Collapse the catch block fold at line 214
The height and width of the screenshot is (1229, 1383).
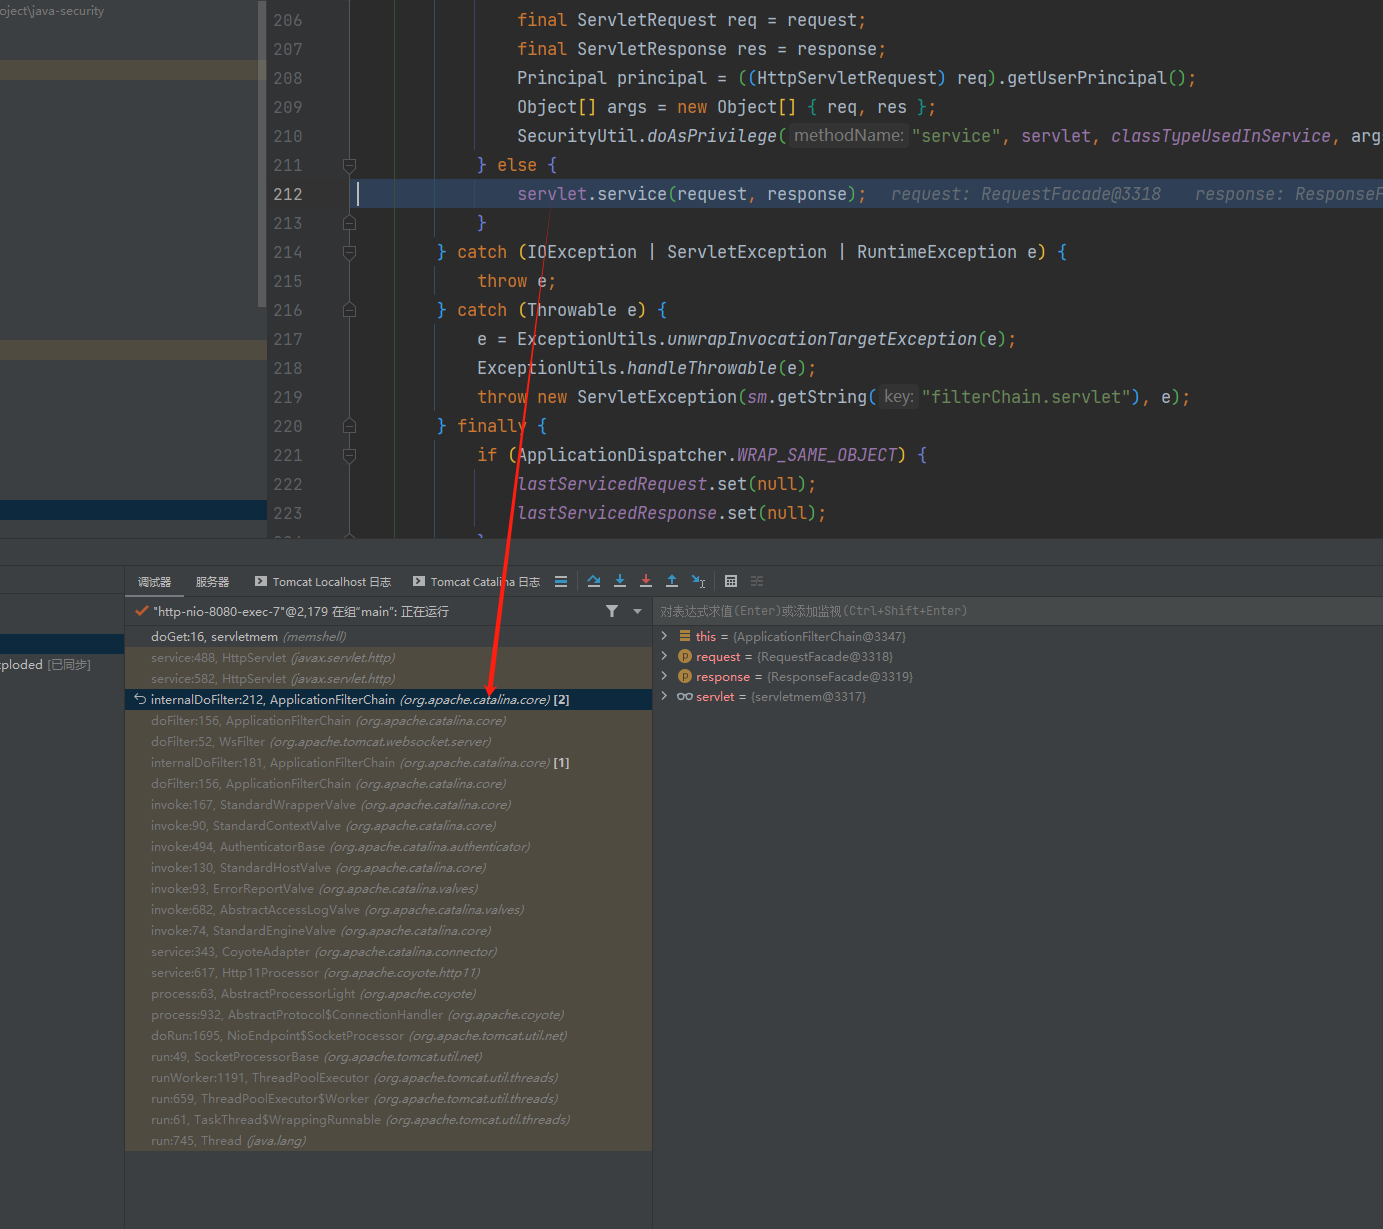349,252
